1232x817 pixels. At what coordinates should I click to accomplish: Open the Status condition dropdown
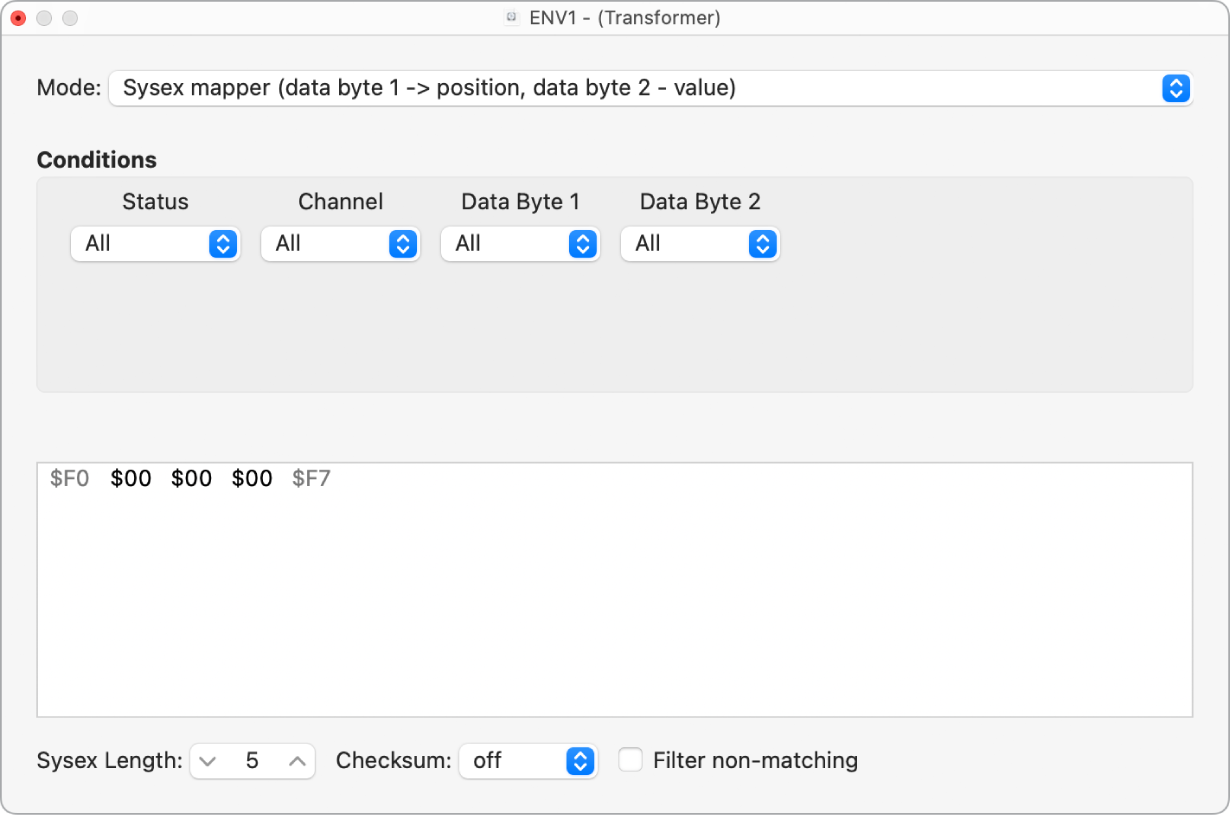155,244
